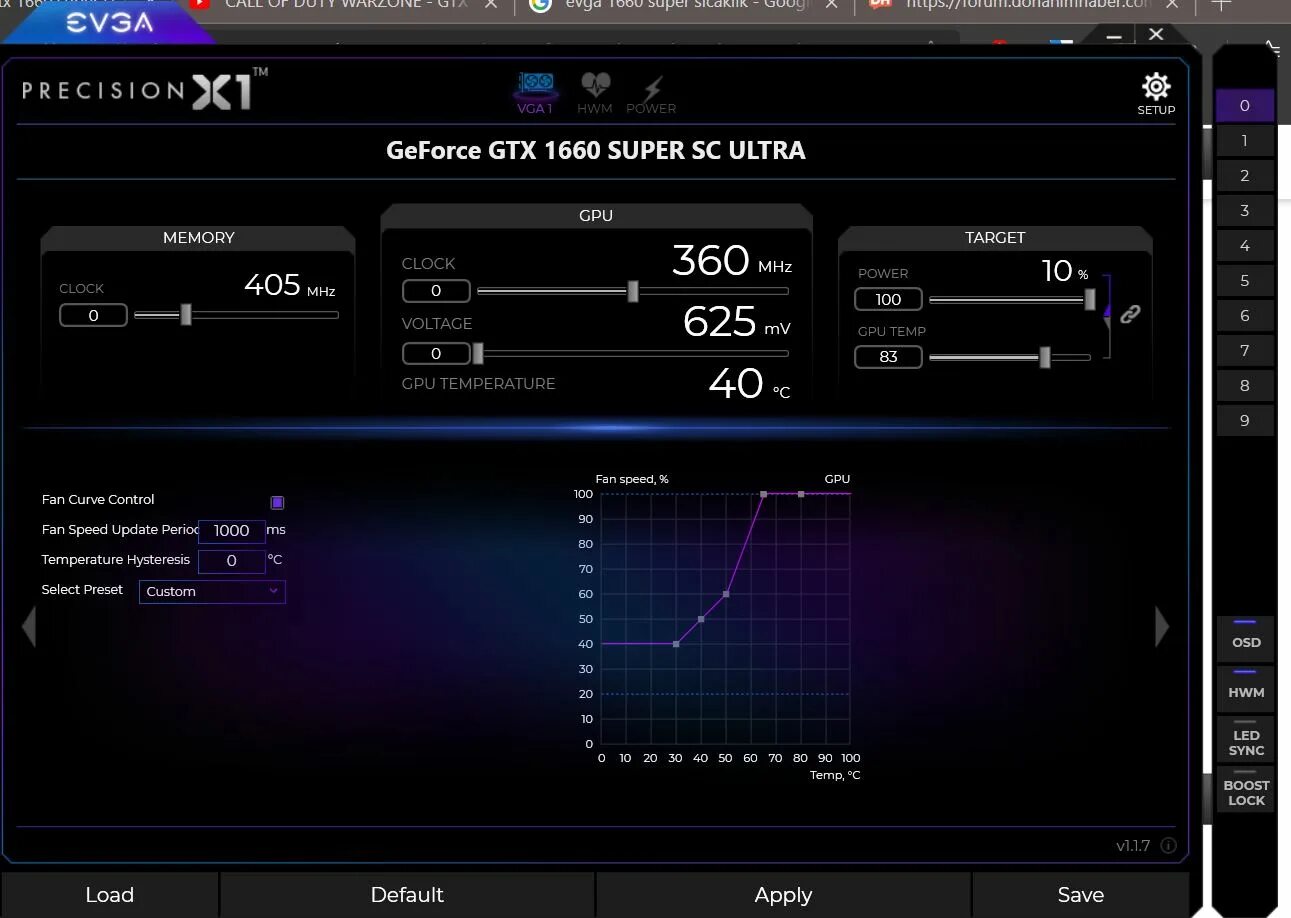Click the fan curve point at 50°C

coord(726,594)
